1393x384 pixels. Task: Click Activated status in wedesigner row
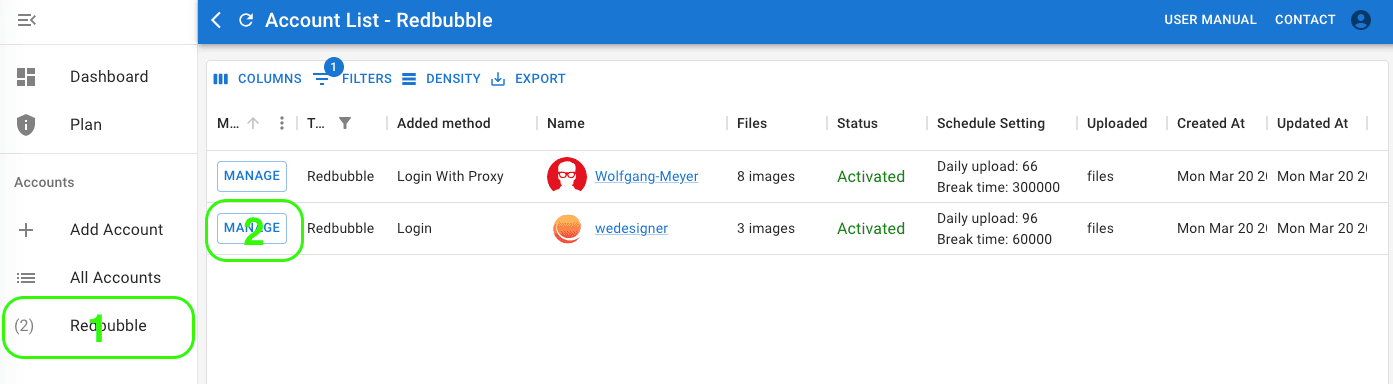(x=871, y=229)
